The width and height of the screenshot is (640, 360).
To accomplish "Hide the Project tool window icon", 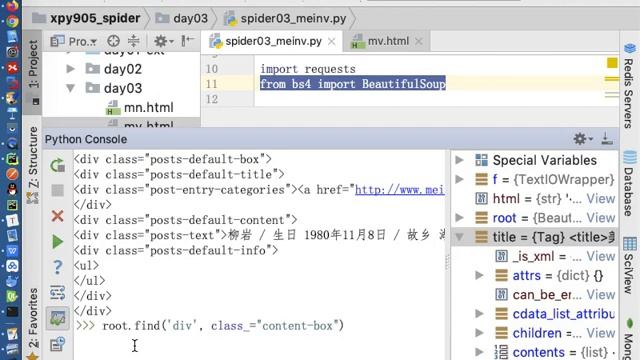I will pyautogui.click(x=187, y=41).
